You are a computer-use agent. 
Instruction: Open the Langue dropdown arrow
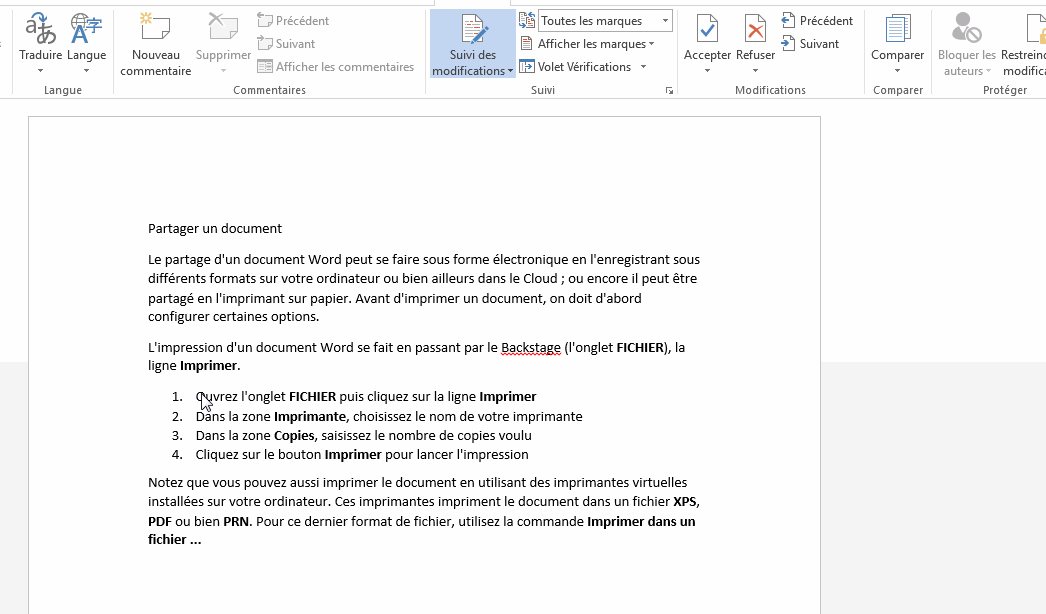coord(86,71)
